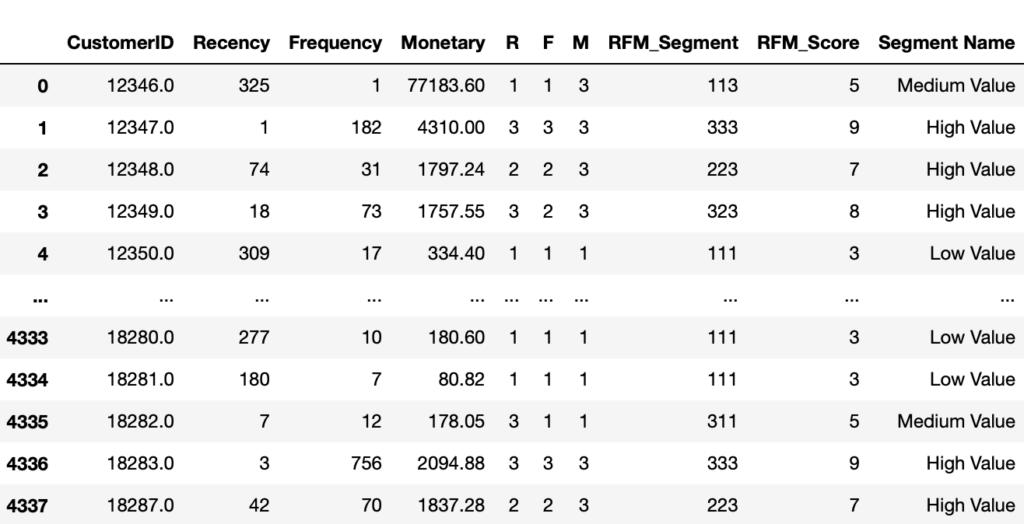Click Low Value in row 4
Screen dimensions: 1024x524
pos(972,254)
